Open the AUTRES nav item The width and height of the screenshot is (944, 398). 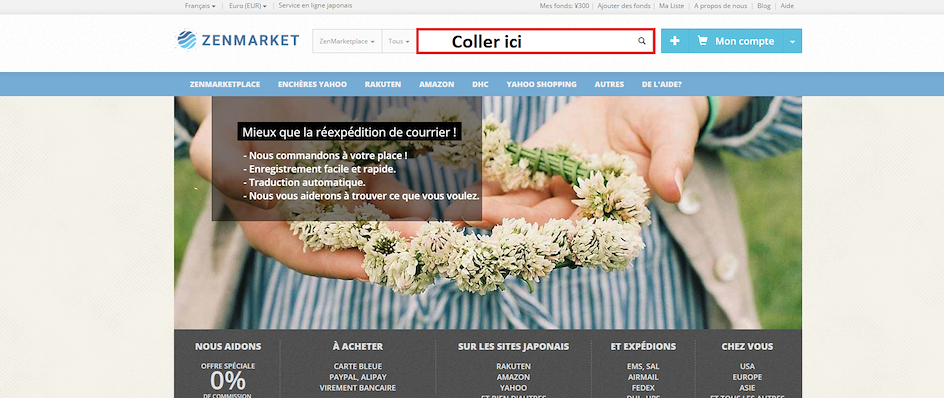point(609,84)
